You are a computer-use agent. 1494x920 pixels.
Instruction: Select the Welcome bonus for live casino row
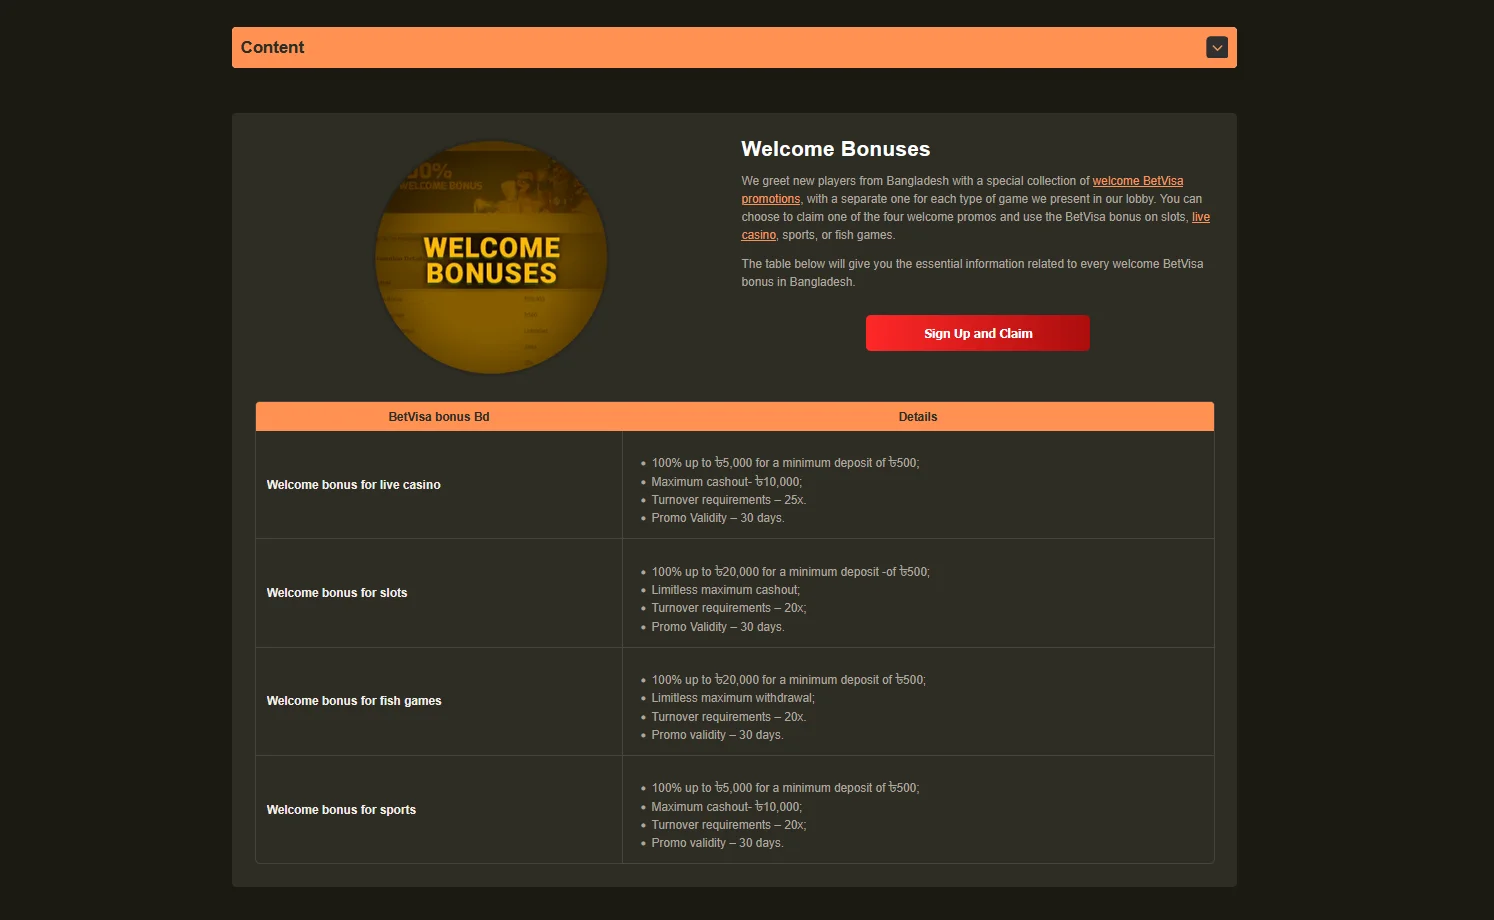(353, 485)
